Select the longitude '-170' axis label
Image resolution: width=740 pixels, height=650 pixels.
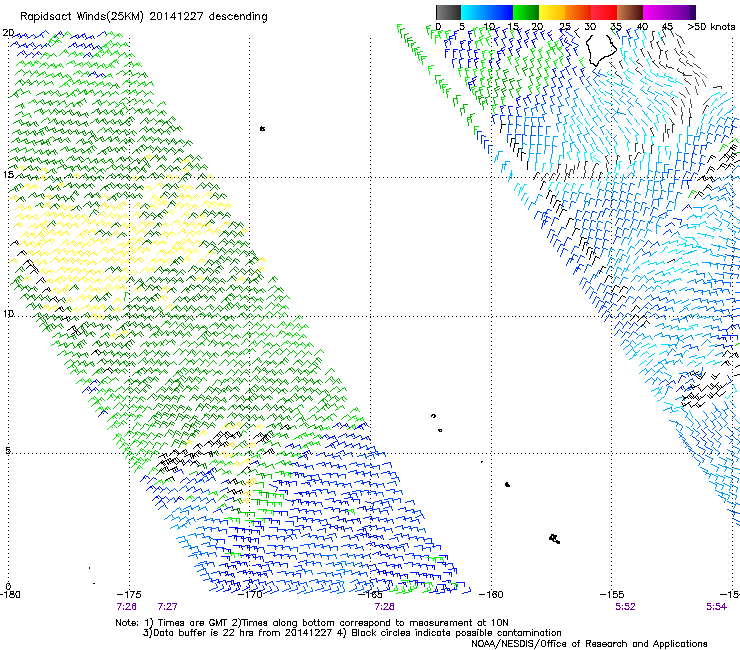(250, 594)
